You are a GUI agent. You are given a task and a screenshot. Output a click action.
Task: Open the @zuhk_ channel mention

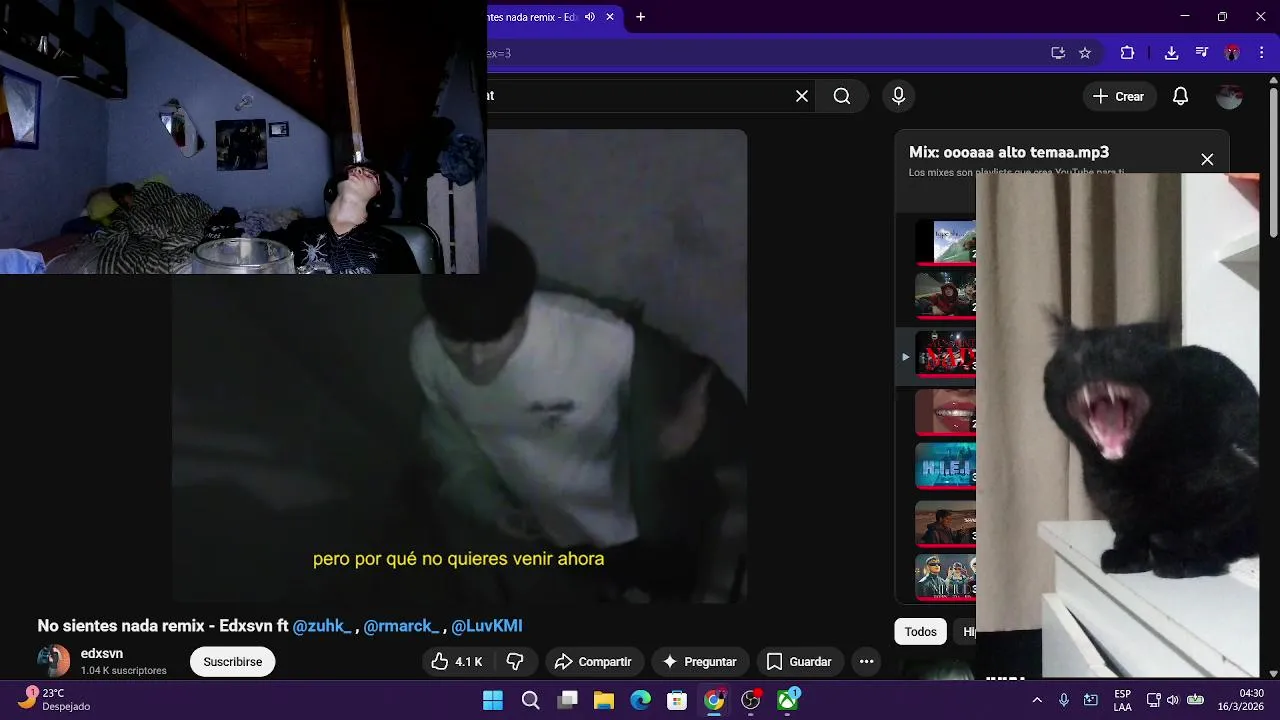click(322, 626)
